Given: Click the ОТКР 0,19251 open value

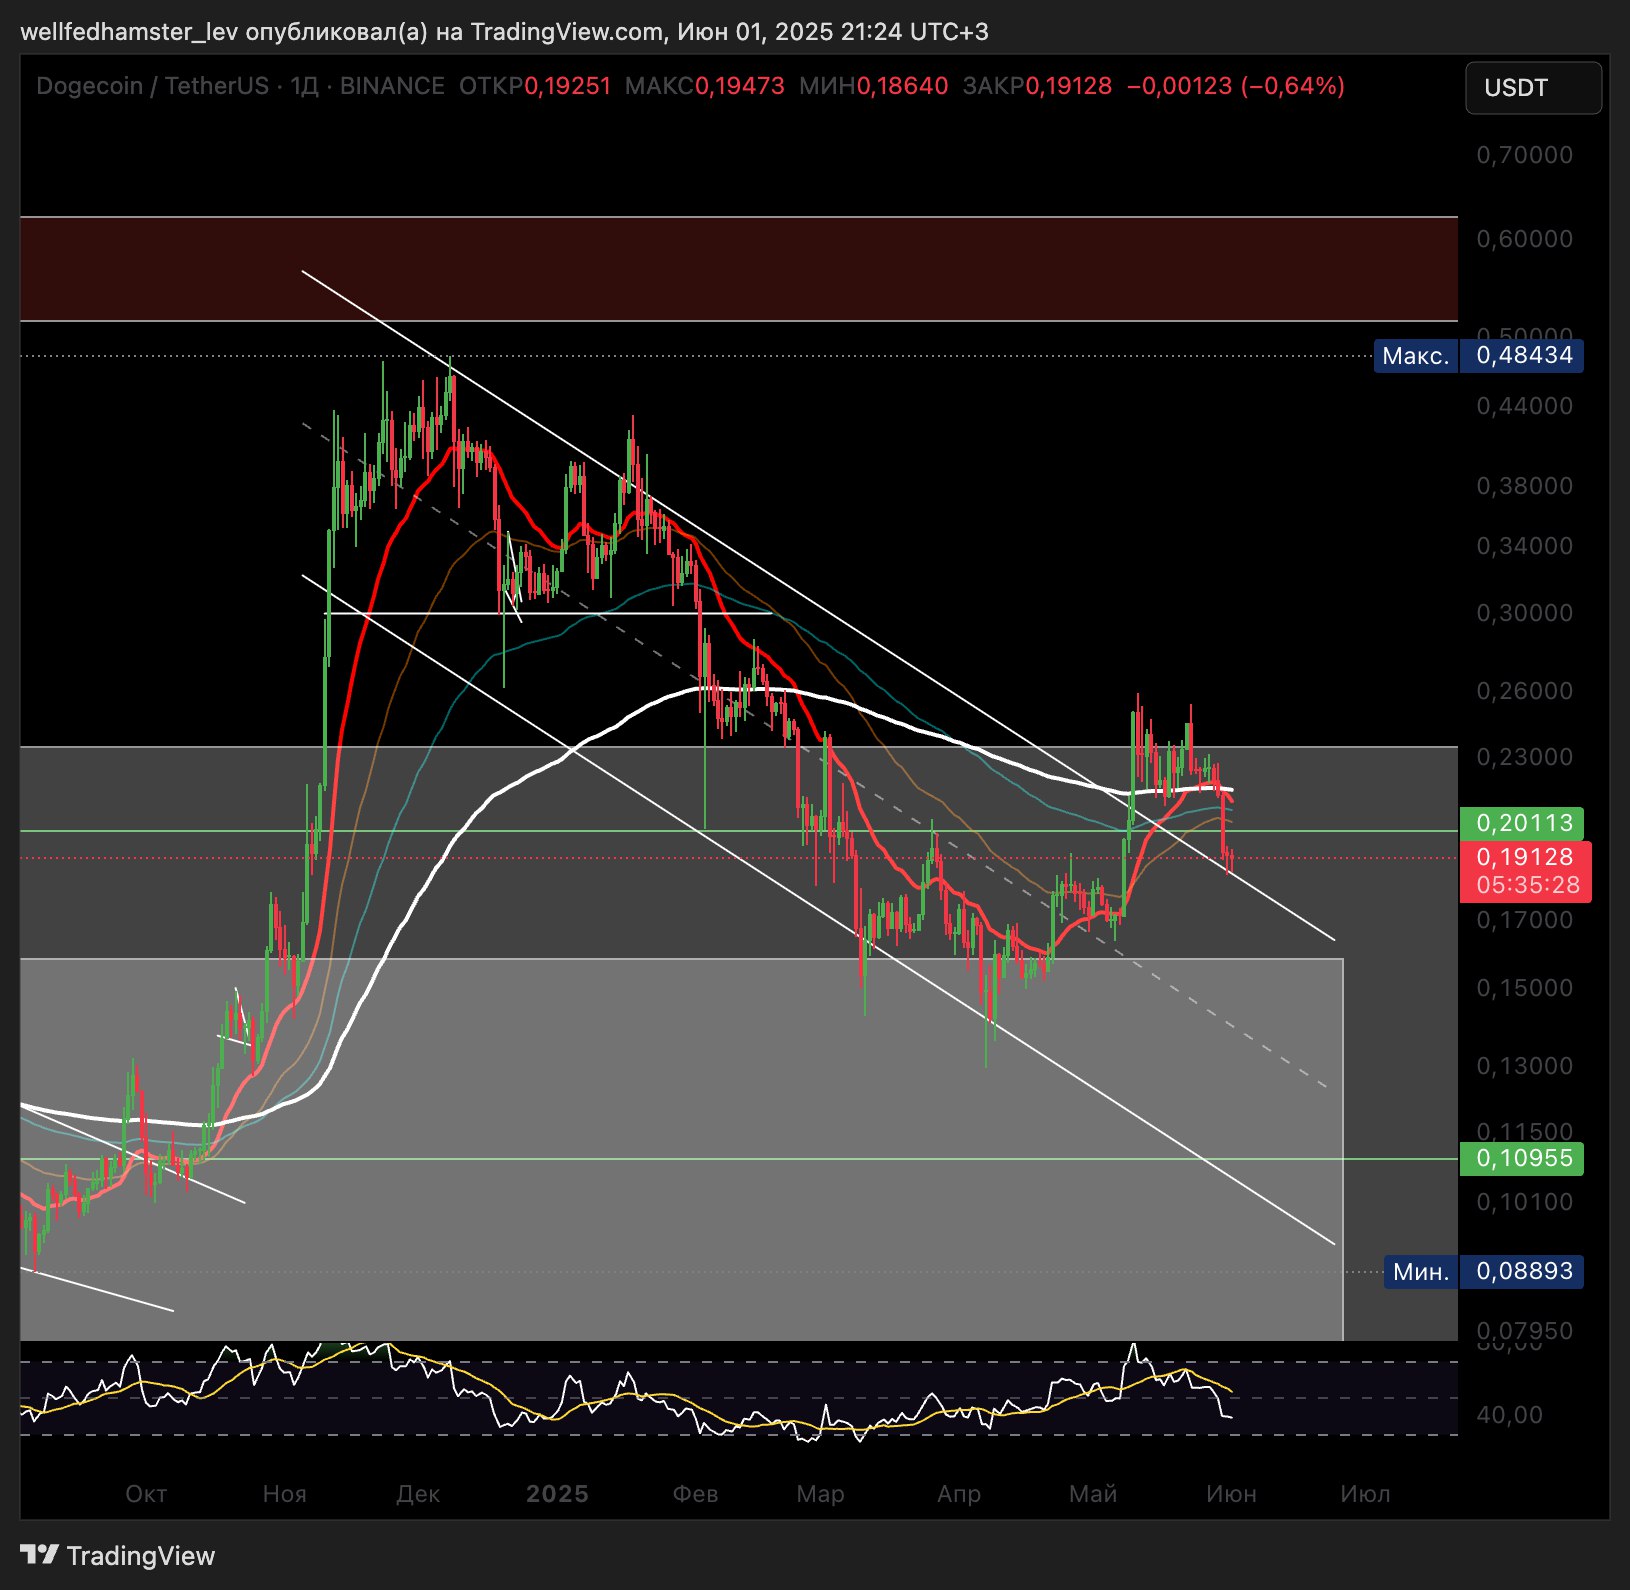Looking at the screenshot, I should click(x=535, y=86).
